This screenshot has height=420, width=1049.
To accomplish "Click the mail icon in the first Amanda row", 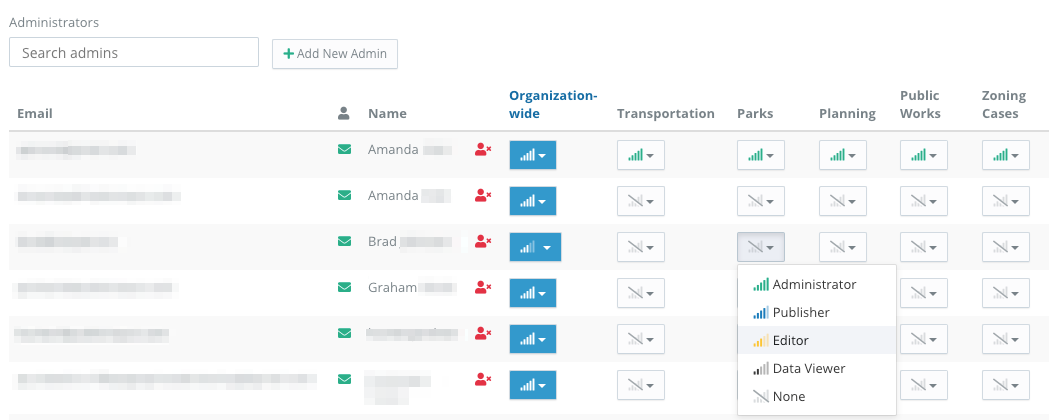I will coord(345,150).
